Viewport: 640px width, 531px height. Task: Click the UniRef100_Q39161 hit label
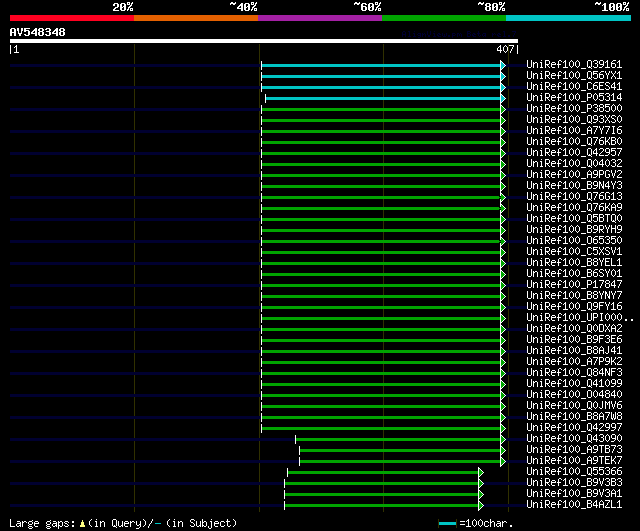(x=574, y=64)
